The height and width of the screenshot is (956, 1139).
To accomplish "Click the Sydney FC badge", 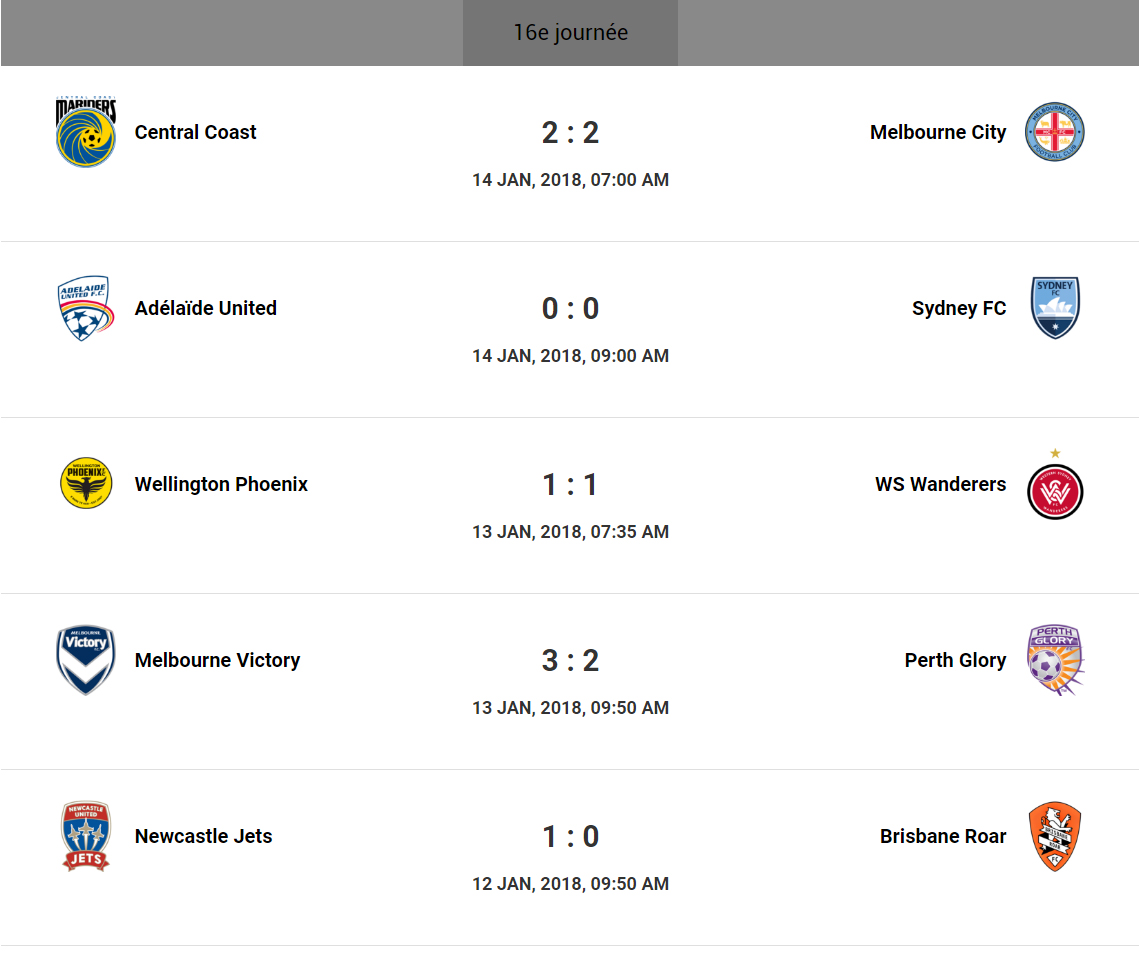I will pyautogui.click(x=1055, y=308).
